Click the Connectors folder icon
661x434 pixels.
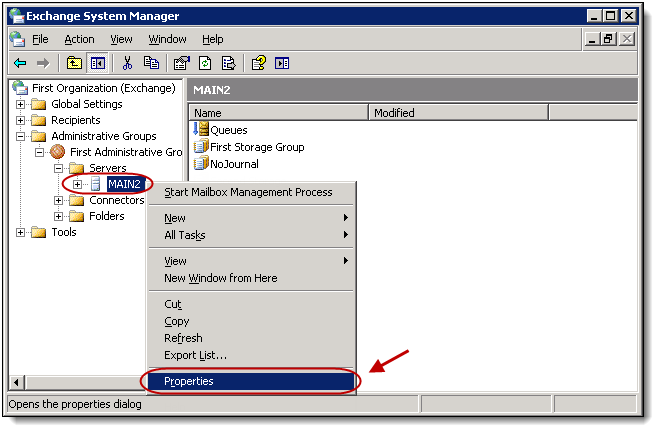[x=76, y=200]
